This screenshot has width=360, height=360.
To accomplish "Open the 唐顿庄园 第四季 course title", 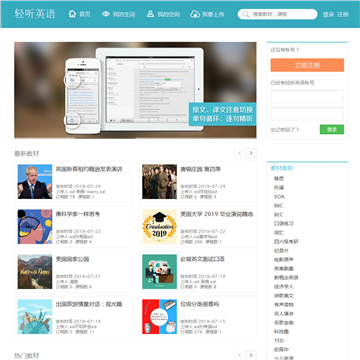I will tap(200, 169).
